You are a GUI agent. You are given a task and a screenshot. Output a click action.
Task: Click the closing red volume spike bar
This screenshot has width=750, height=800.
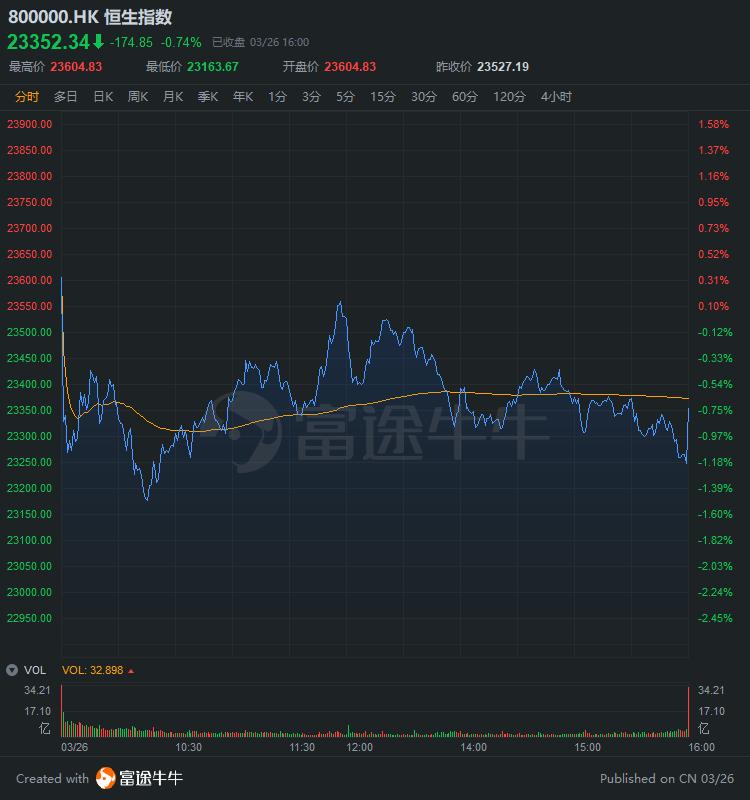(688, 712)
